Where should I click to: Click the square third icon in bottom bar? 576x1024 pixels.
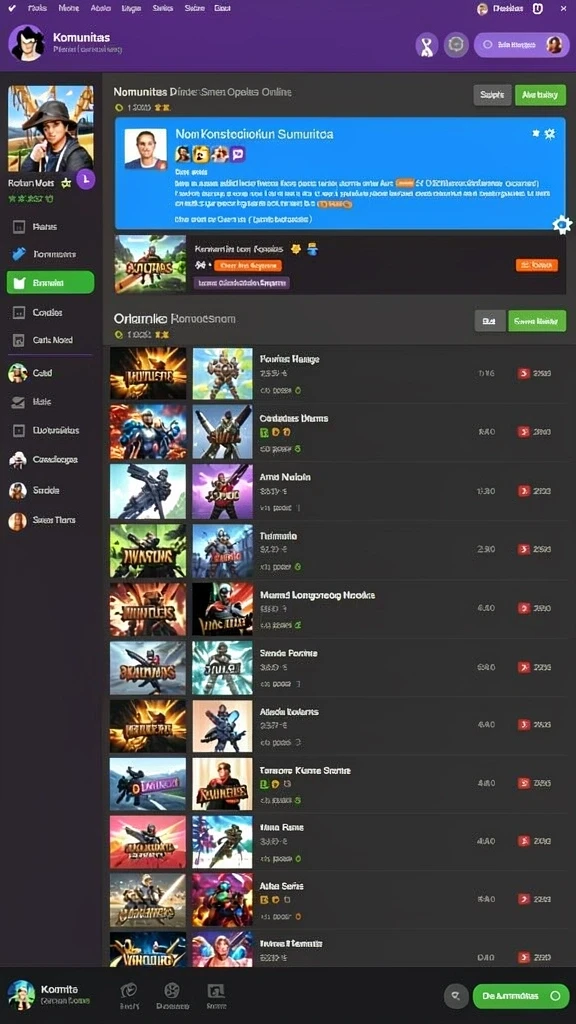(x=215, y=990)
